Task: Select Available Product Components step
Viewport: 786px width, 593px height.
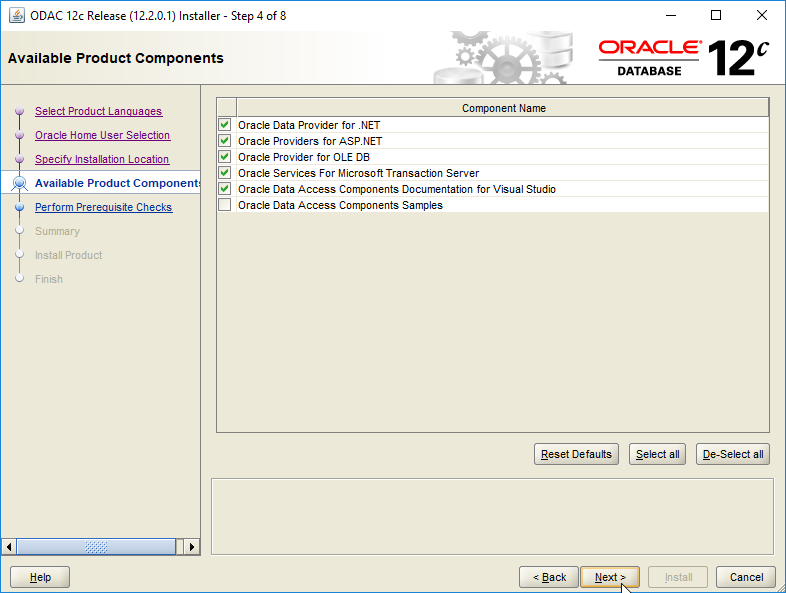Action: tap(117, 183)
